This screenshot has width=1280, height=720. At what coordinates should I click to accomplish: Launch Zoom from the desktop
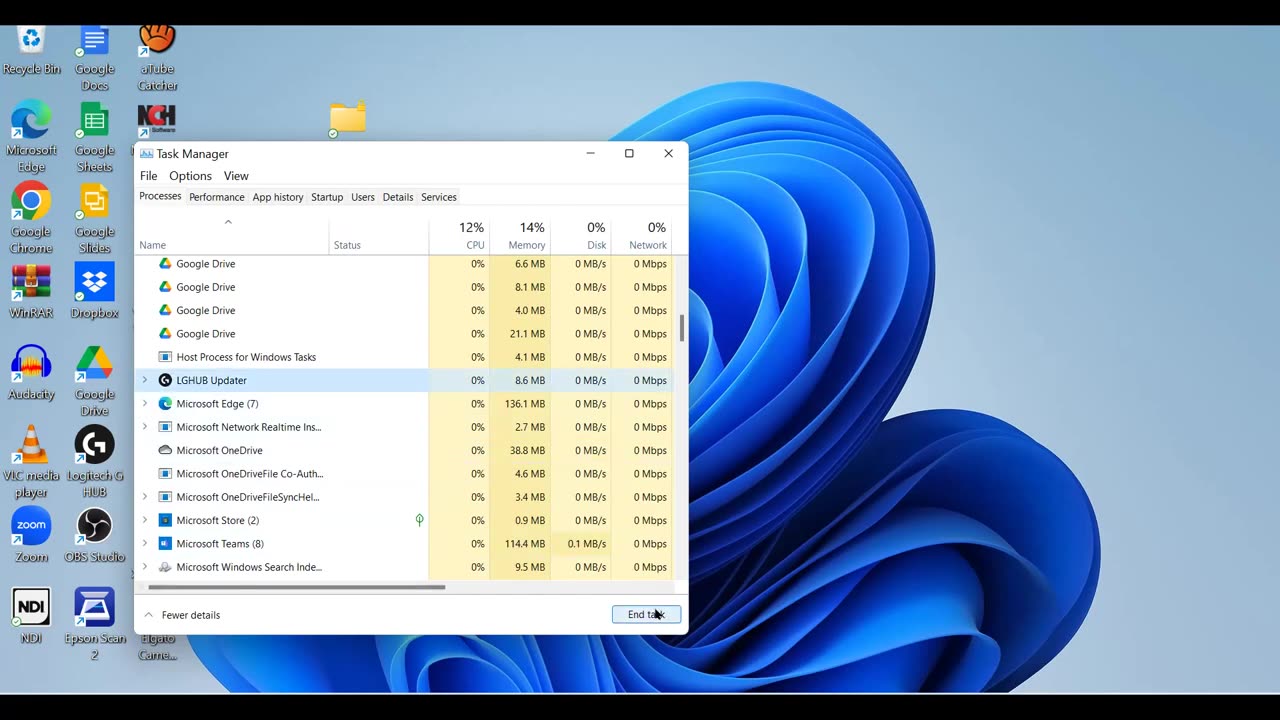pos(31,535)
